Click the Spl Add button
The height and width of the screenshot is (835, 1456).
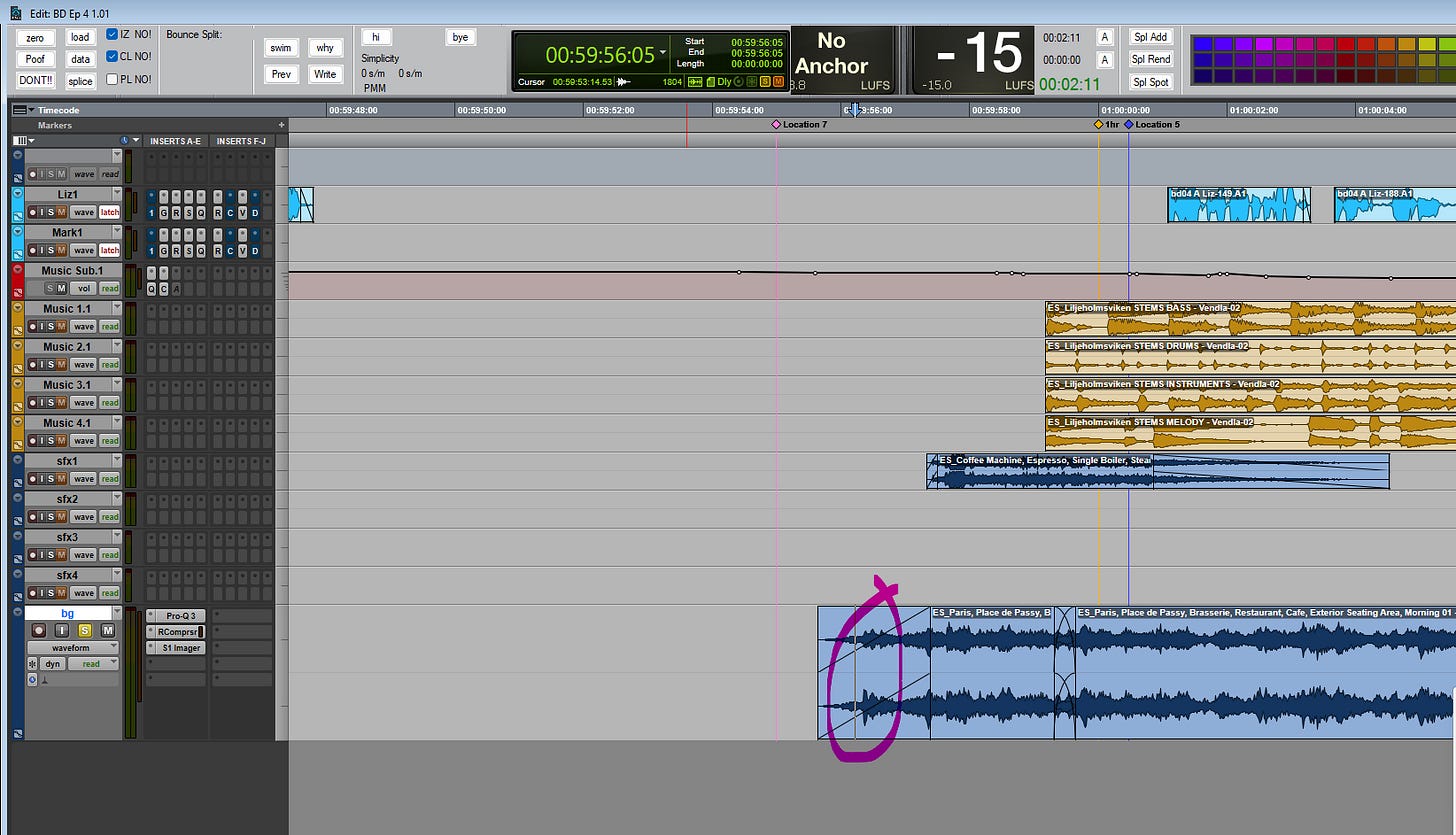click(x=1150, y=37)
